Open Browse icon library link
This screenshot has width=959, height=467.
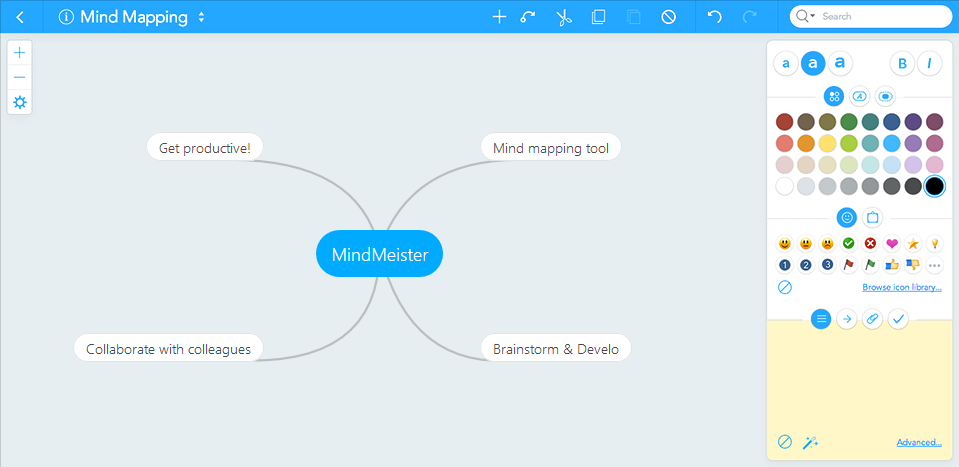(x=902, y=287)
